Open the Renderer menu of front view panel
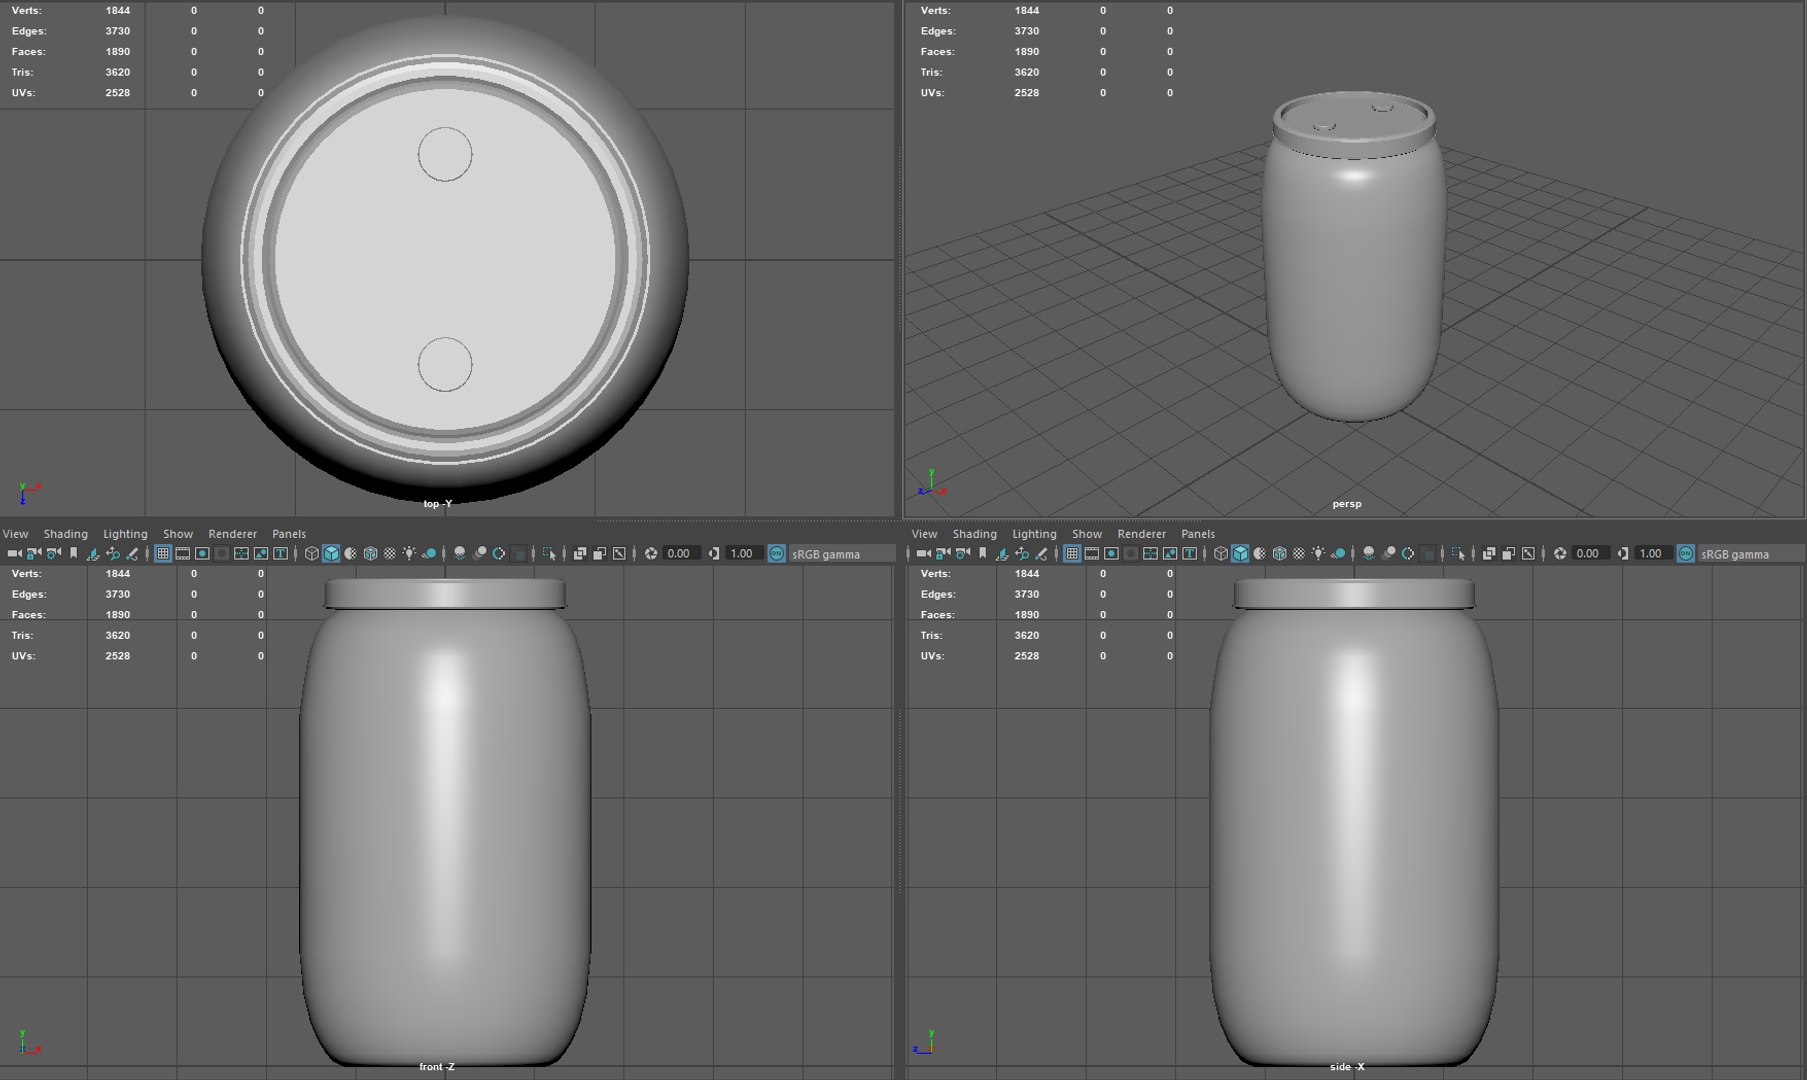Image resolution: width=1807 pixels, height=1080 pixels. [x=232, y=534]
